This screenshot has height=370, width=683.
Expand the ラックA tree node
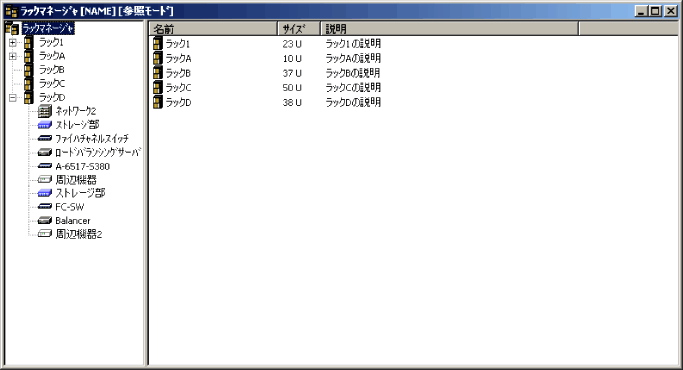(x=13, y=56)
